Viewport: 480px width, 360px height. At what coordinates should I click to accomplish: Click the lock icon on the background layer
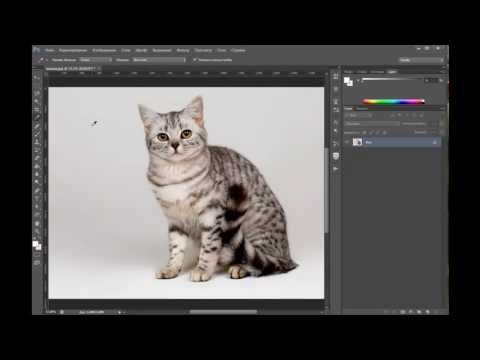[x=435, y=142]
